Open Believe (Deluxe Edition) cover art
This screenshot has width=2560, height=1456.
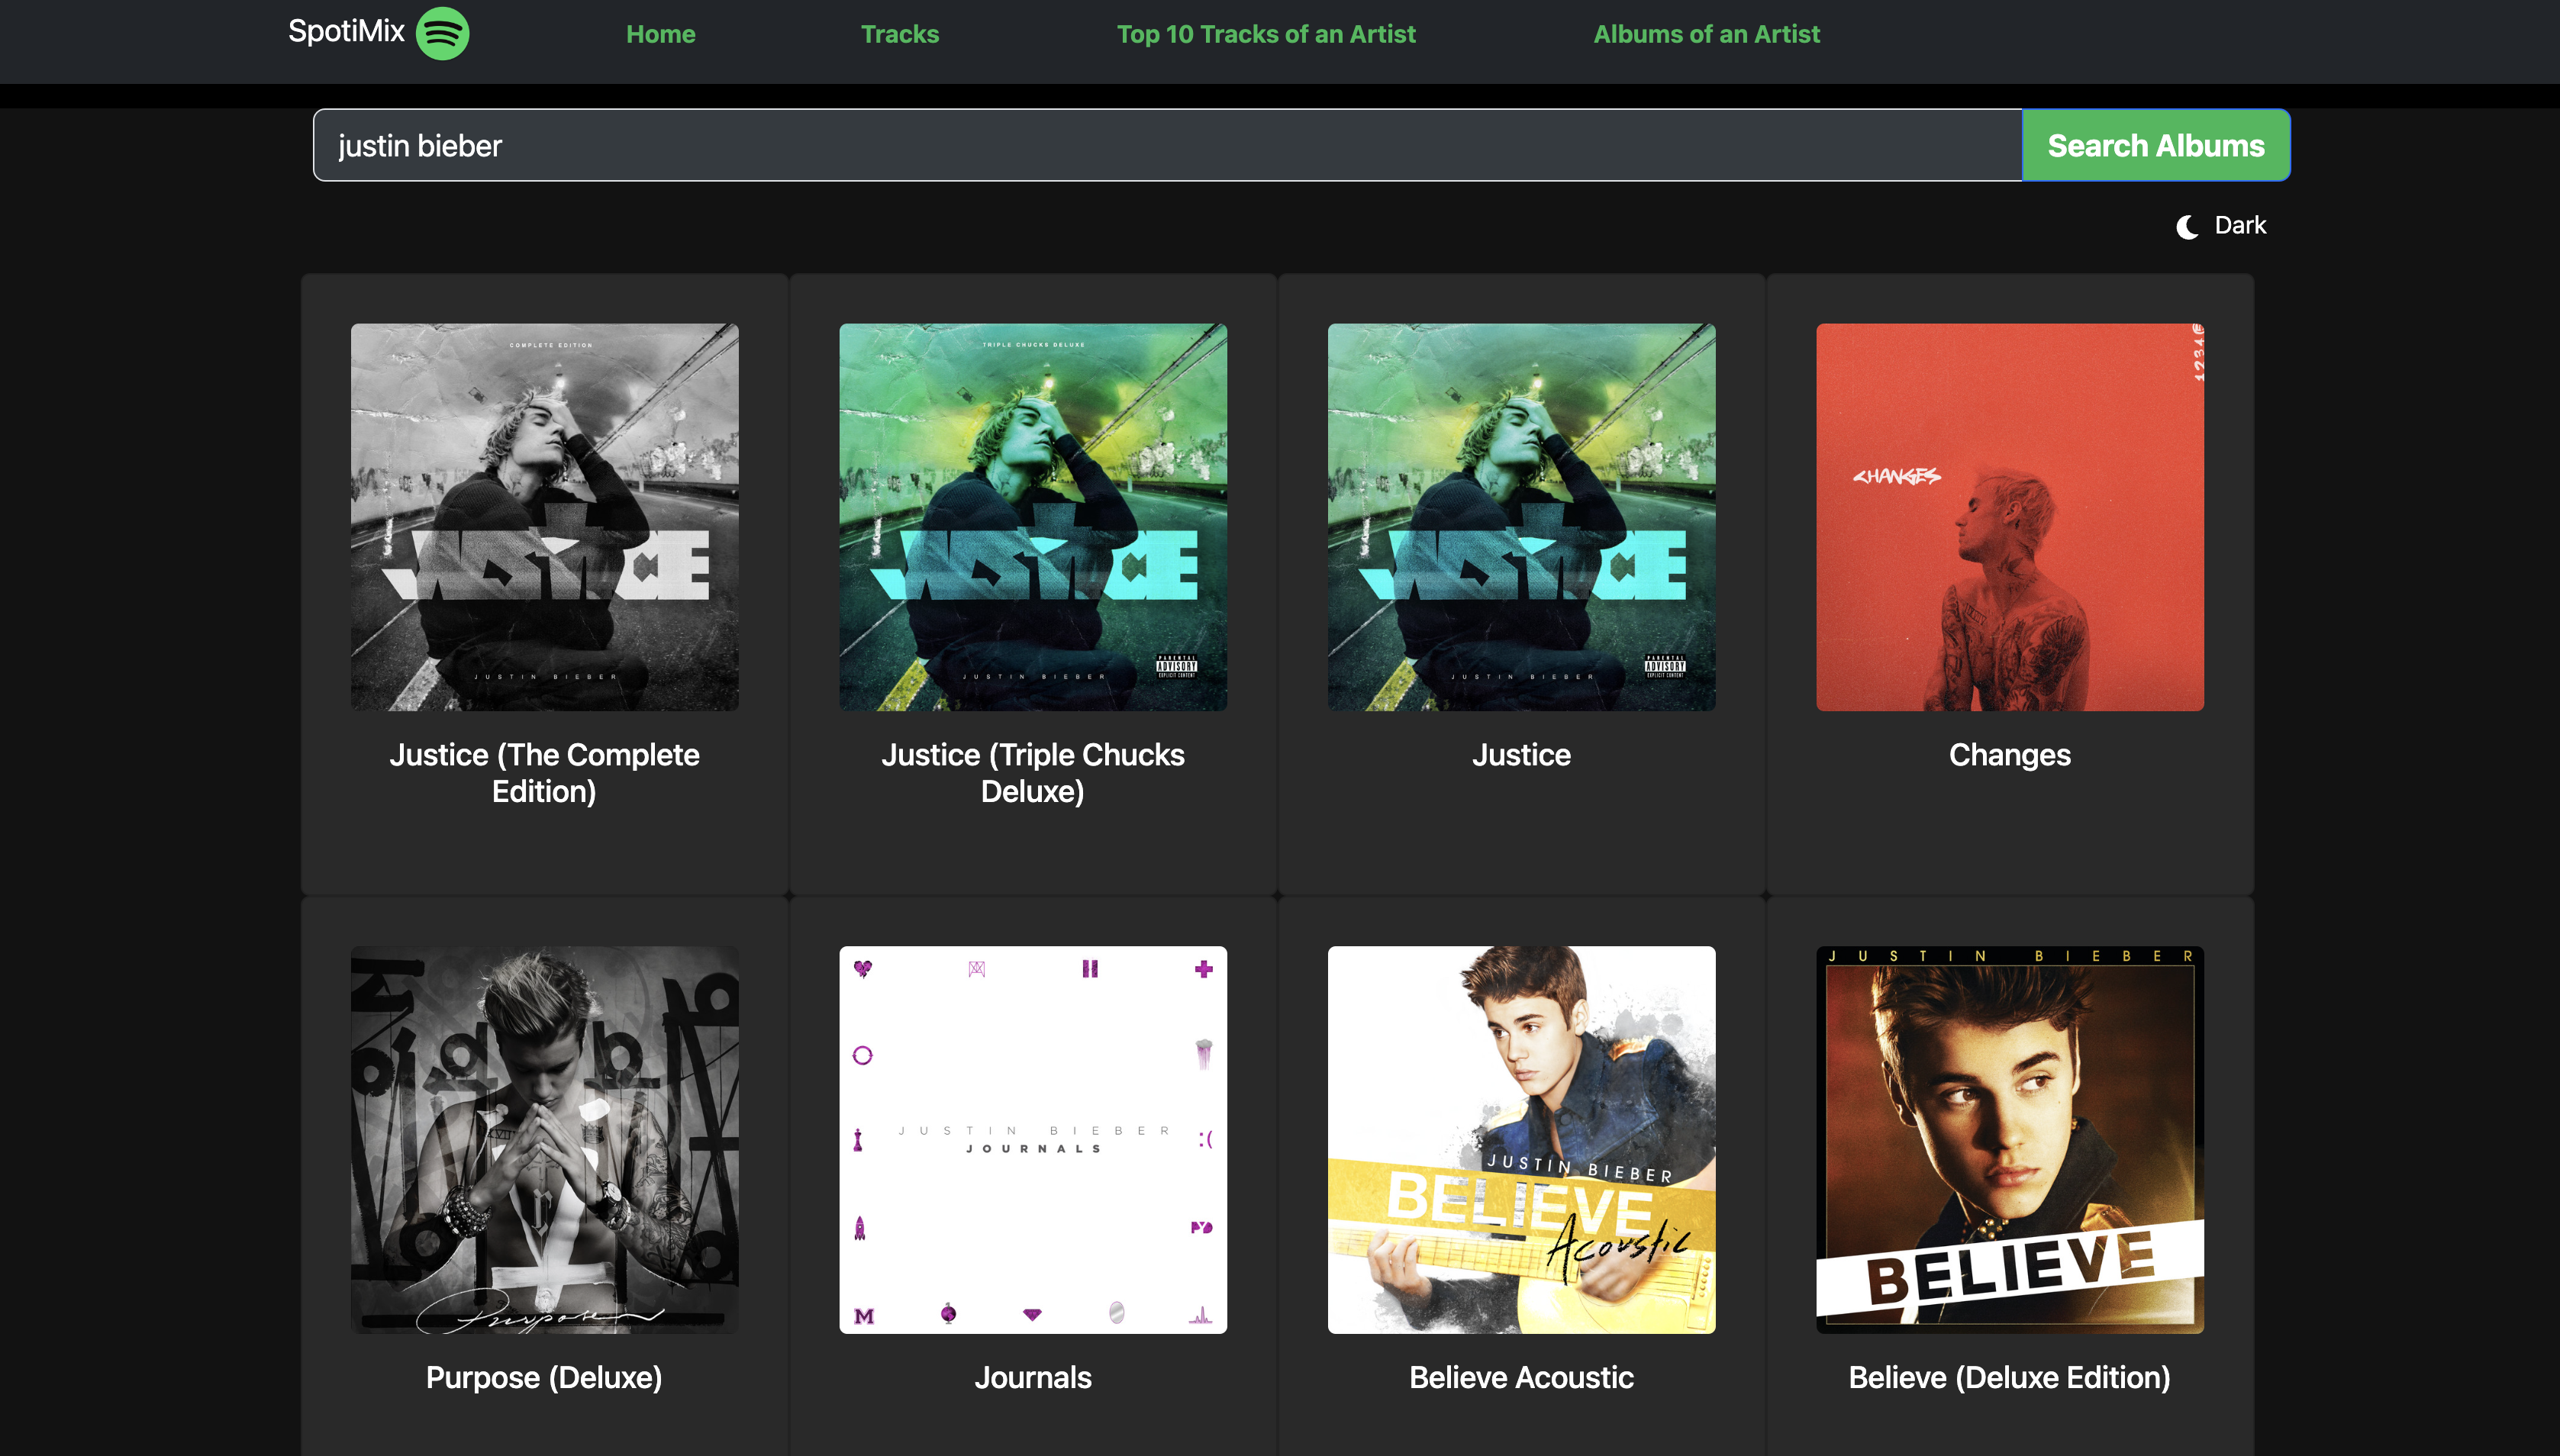pyautogui.click(x=2009, y=1139)
